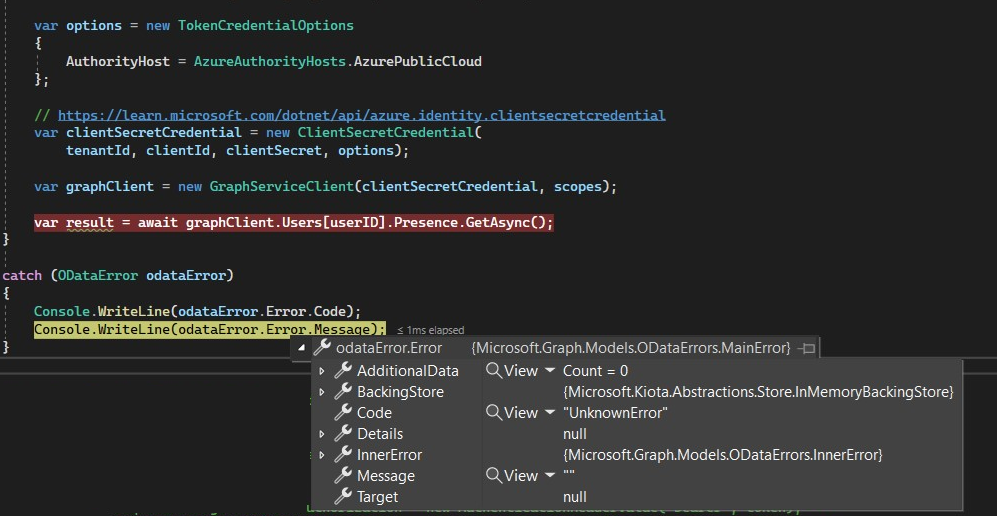The height and width of the screenshot is (516, 997).
Task: Expand the InnerError property row
Action: [322, 455]
